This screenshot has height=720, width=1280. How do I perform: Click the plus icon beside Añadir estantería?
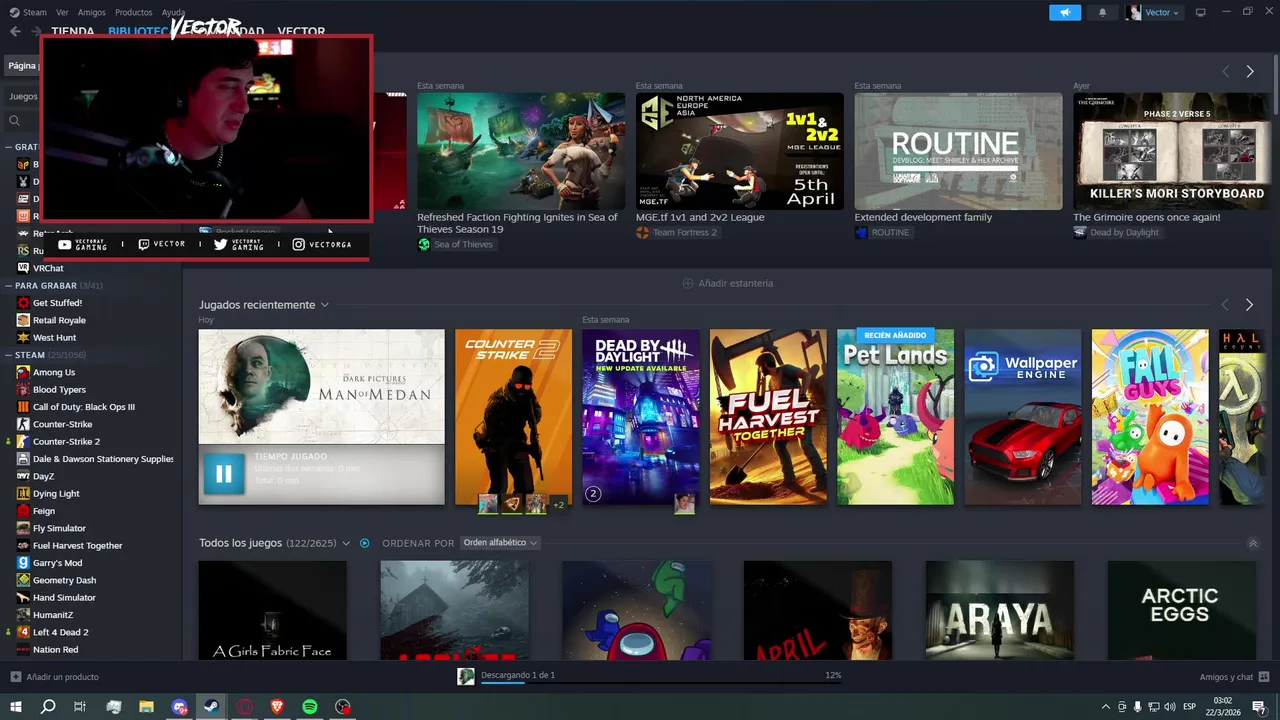point(688,283)
